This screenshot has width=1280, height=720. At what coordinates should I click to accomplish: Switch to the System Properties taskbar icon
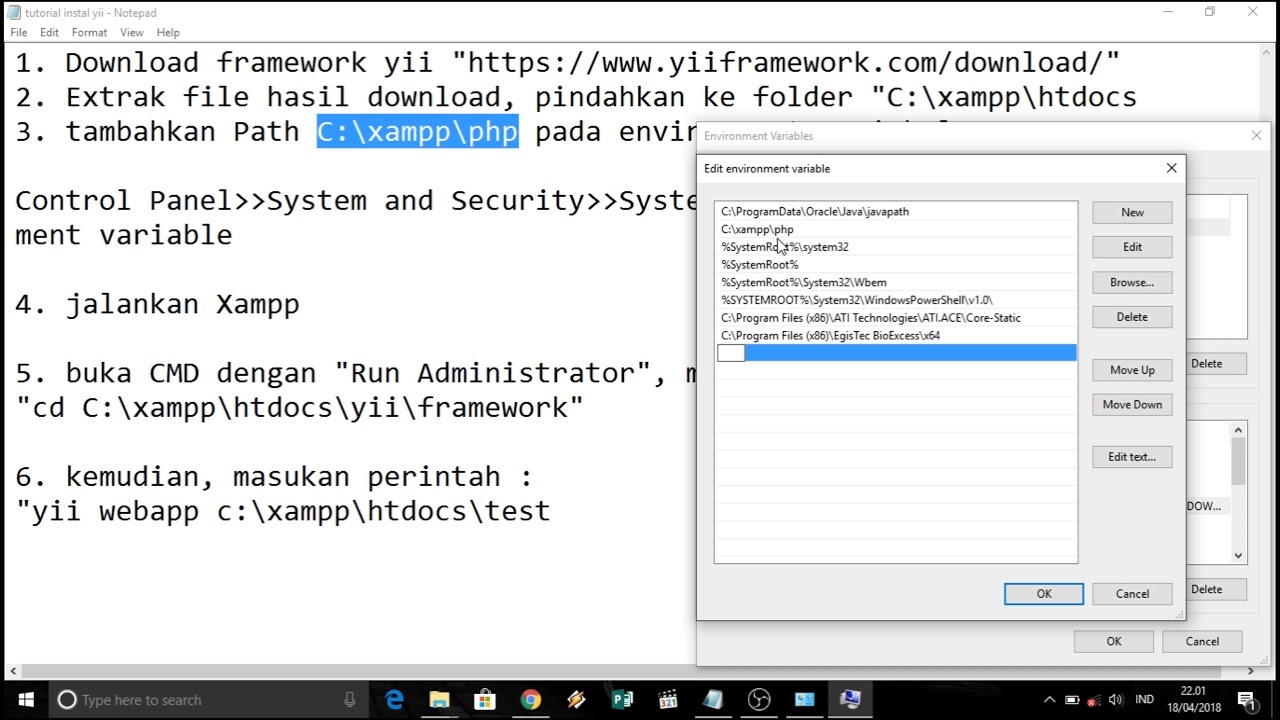pos(850,700)
